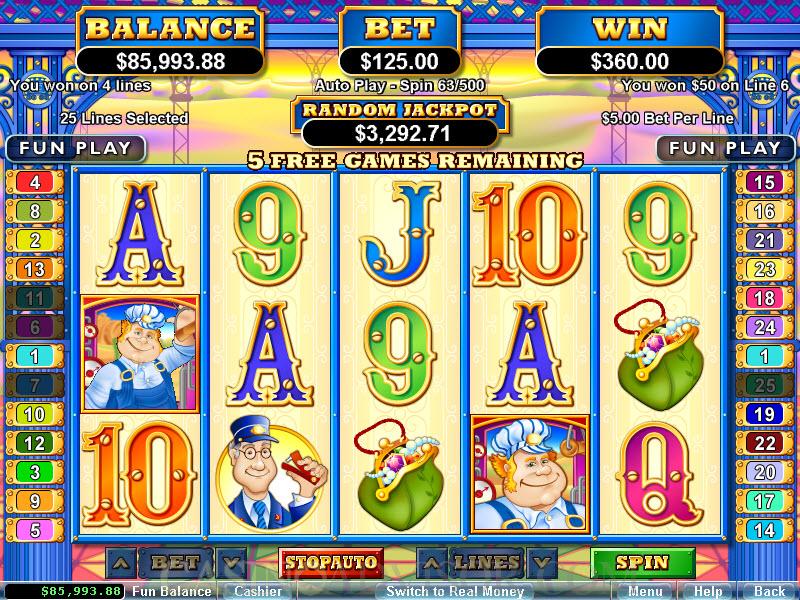Click the green jewel purse on reel five
Image resolution: width=800 pixels, height=600 pixels.
click(x=659, y=356)
